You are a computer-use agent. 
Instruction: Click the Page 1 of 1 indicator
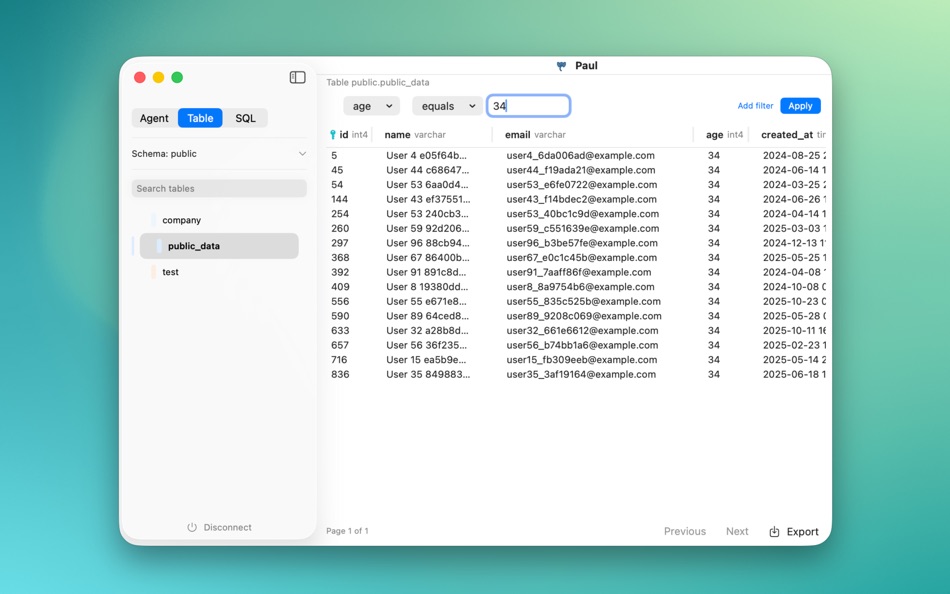point(347,531)
